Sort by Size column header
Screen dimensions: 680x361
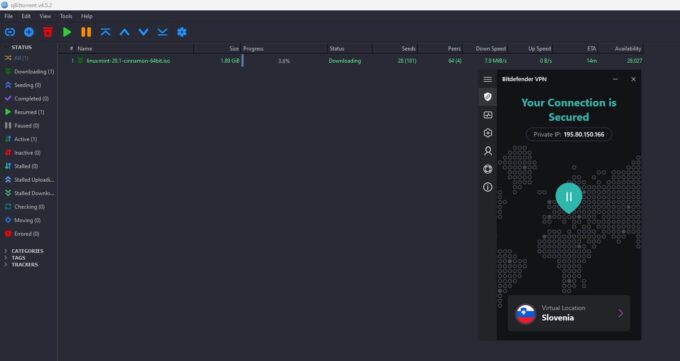[x=217, y=49]
